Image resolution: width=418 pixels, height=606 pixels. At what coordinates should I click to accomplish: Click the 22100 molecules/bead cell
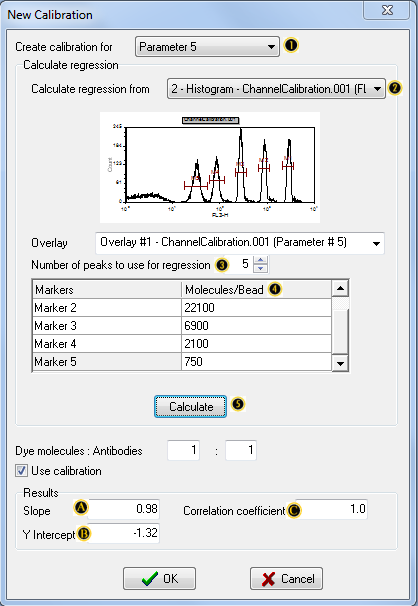point(257,308)
